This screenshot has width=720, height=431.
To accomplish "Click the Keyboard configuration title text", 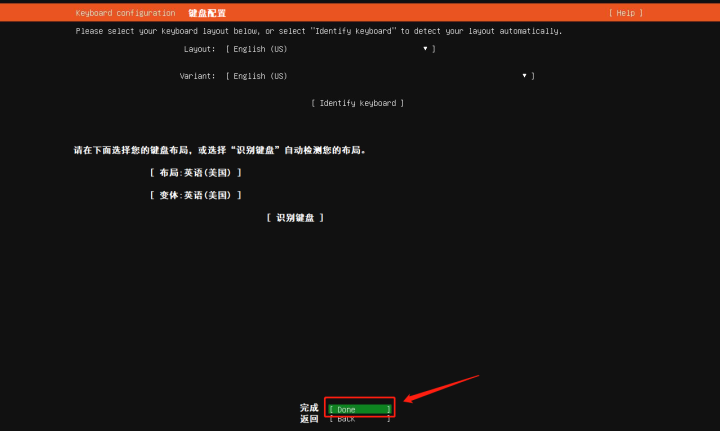I will point(125,13).
